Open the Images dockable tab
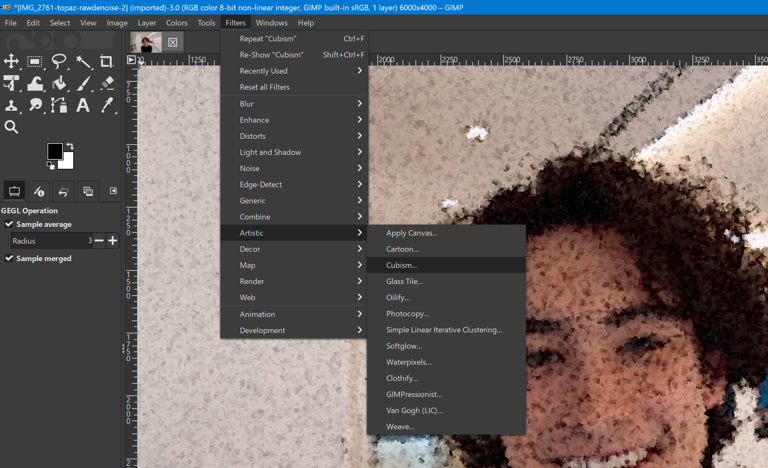The height and width of the screenshot is (468, 768). [88, 191]
